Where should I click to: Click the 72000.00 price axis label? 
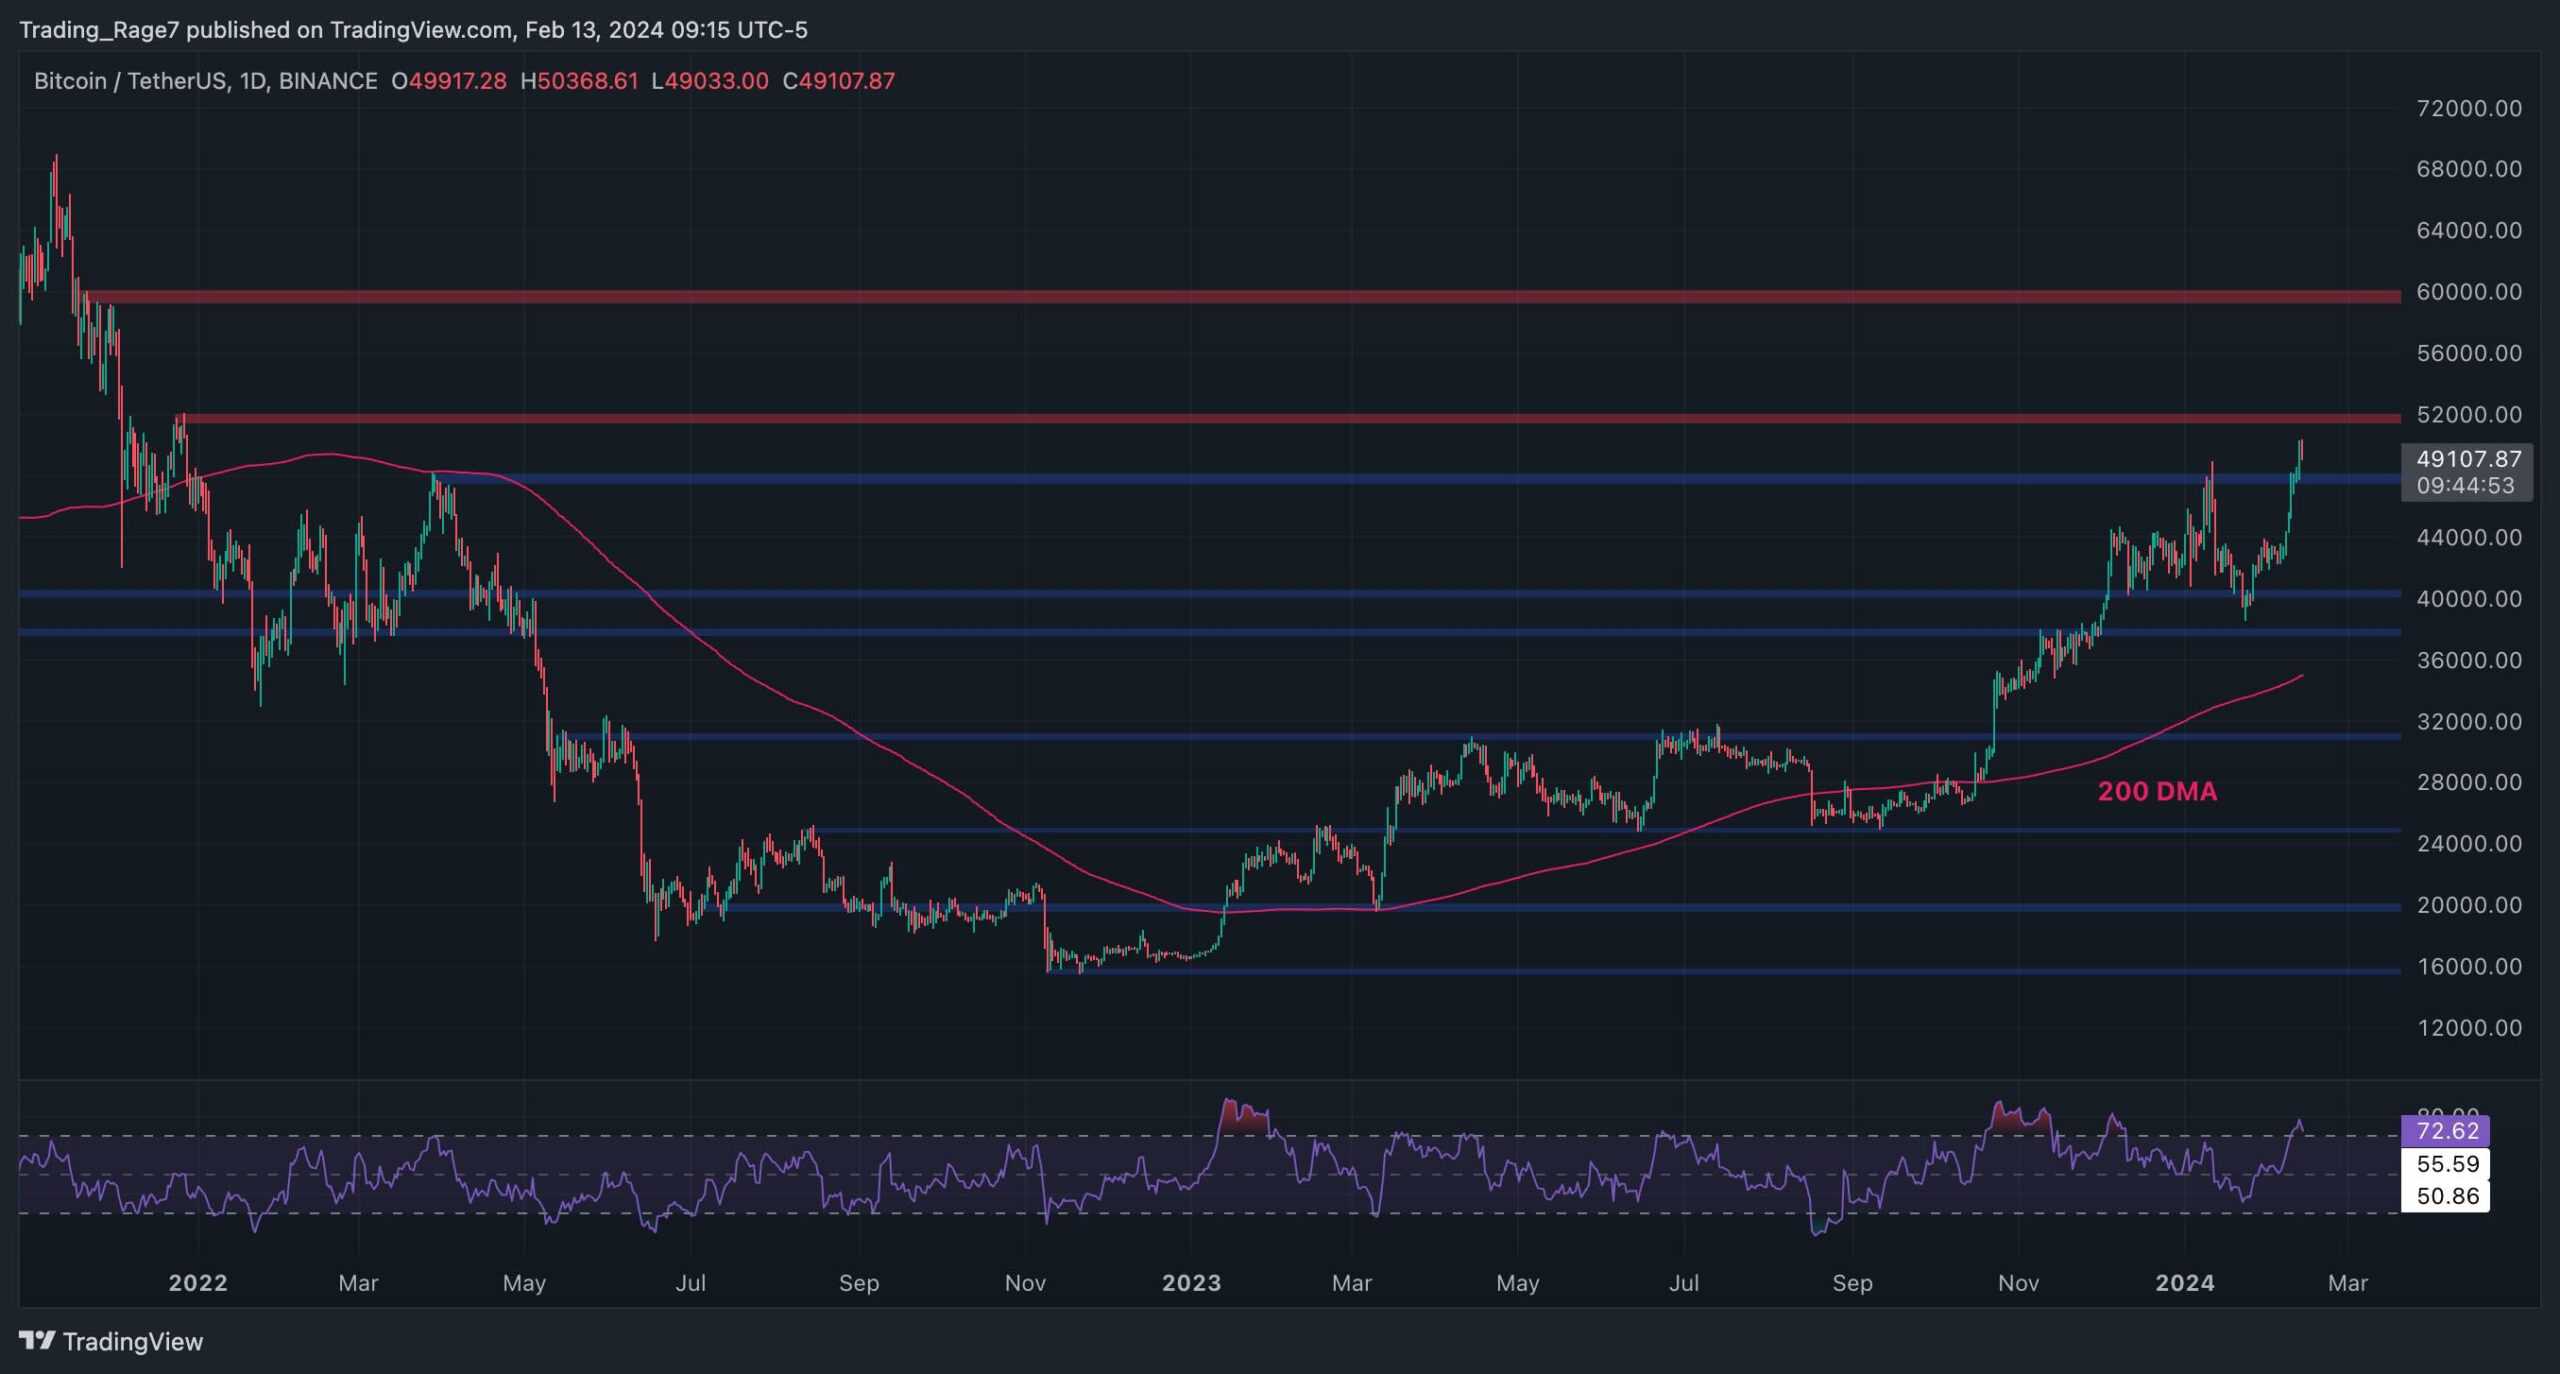tap(2469, 108)
